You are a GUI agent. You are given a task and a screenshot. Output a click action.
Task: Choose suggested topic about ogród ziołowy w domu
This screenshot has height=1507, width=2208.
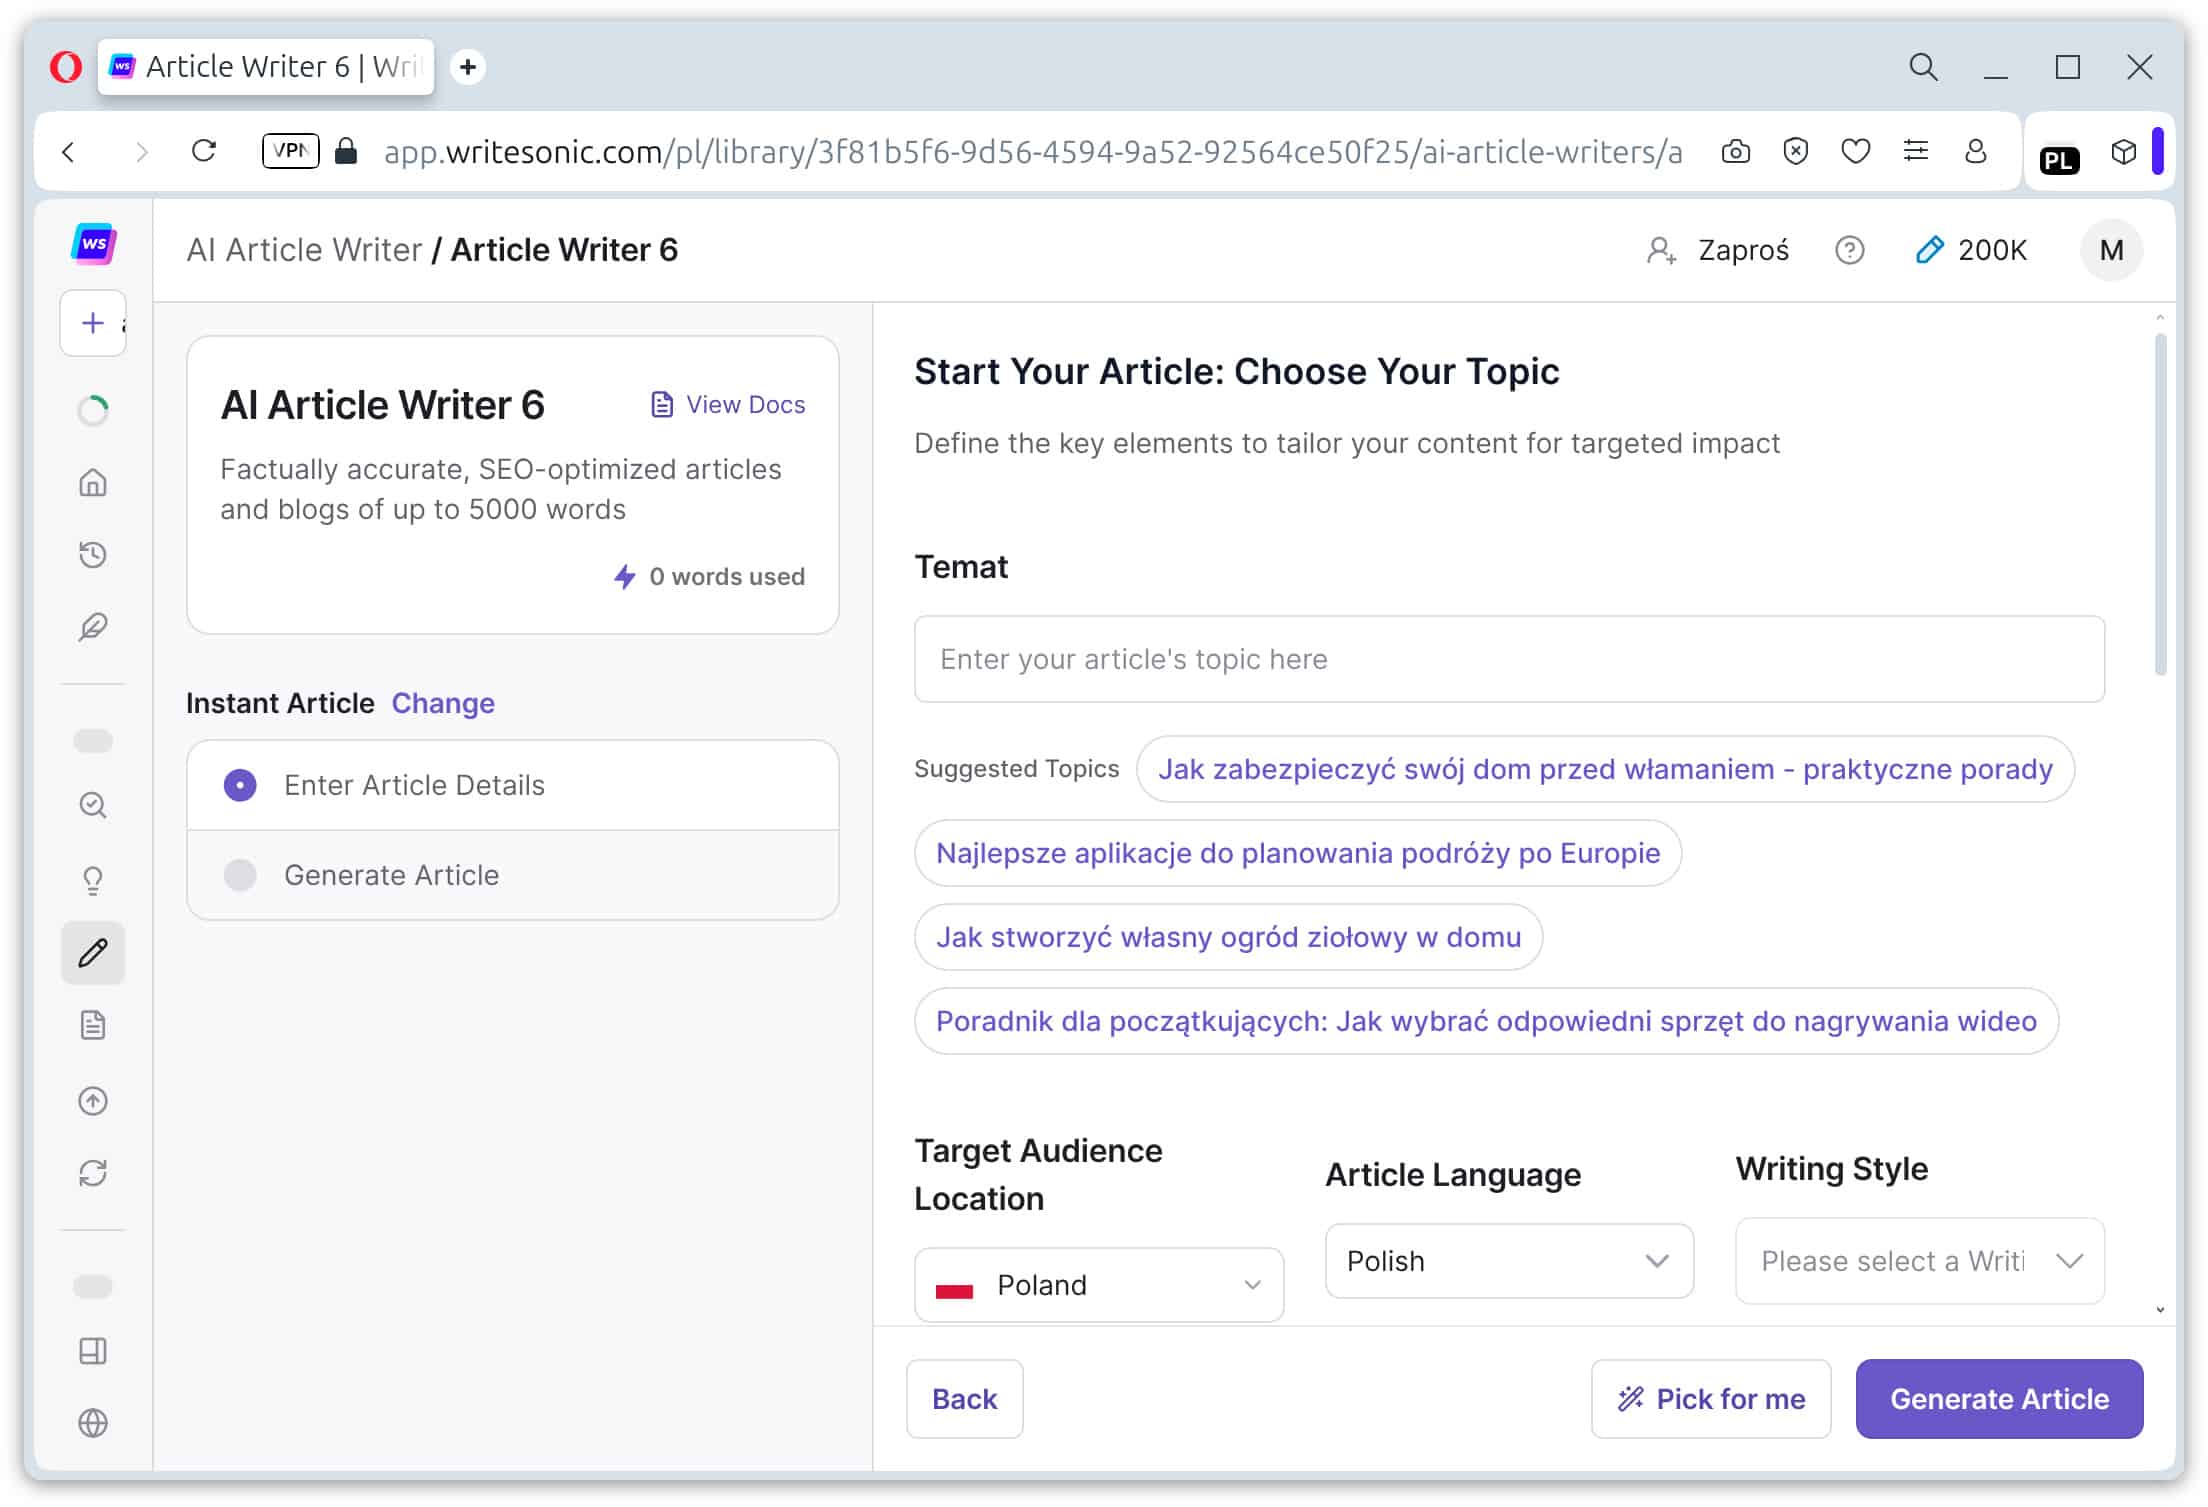click(x=1228, y=937)
